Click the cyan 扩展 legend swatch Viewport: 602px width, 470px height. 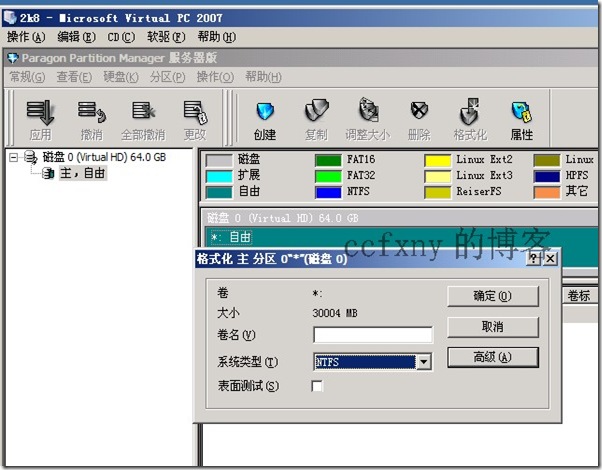click(219, 176)
